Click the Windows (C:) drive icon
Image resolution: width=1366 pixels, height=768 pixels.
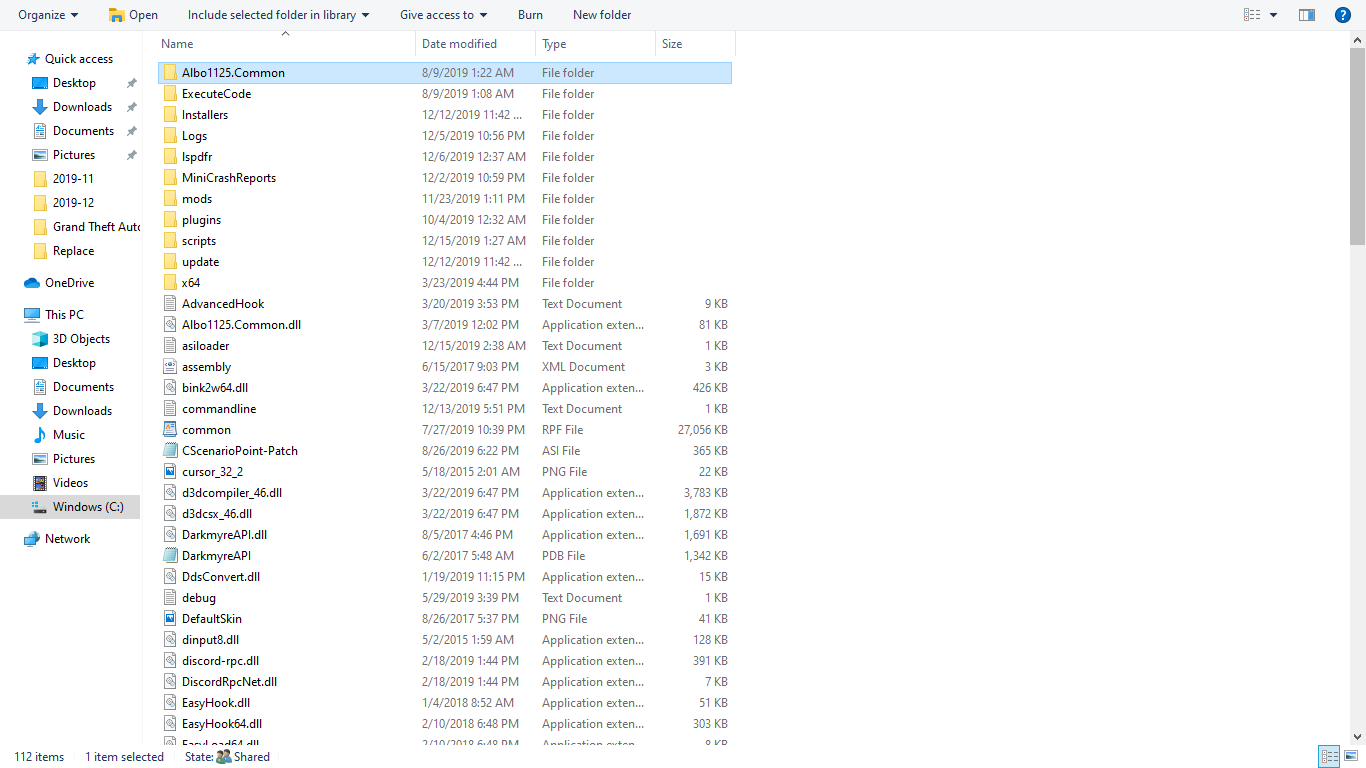40,507
